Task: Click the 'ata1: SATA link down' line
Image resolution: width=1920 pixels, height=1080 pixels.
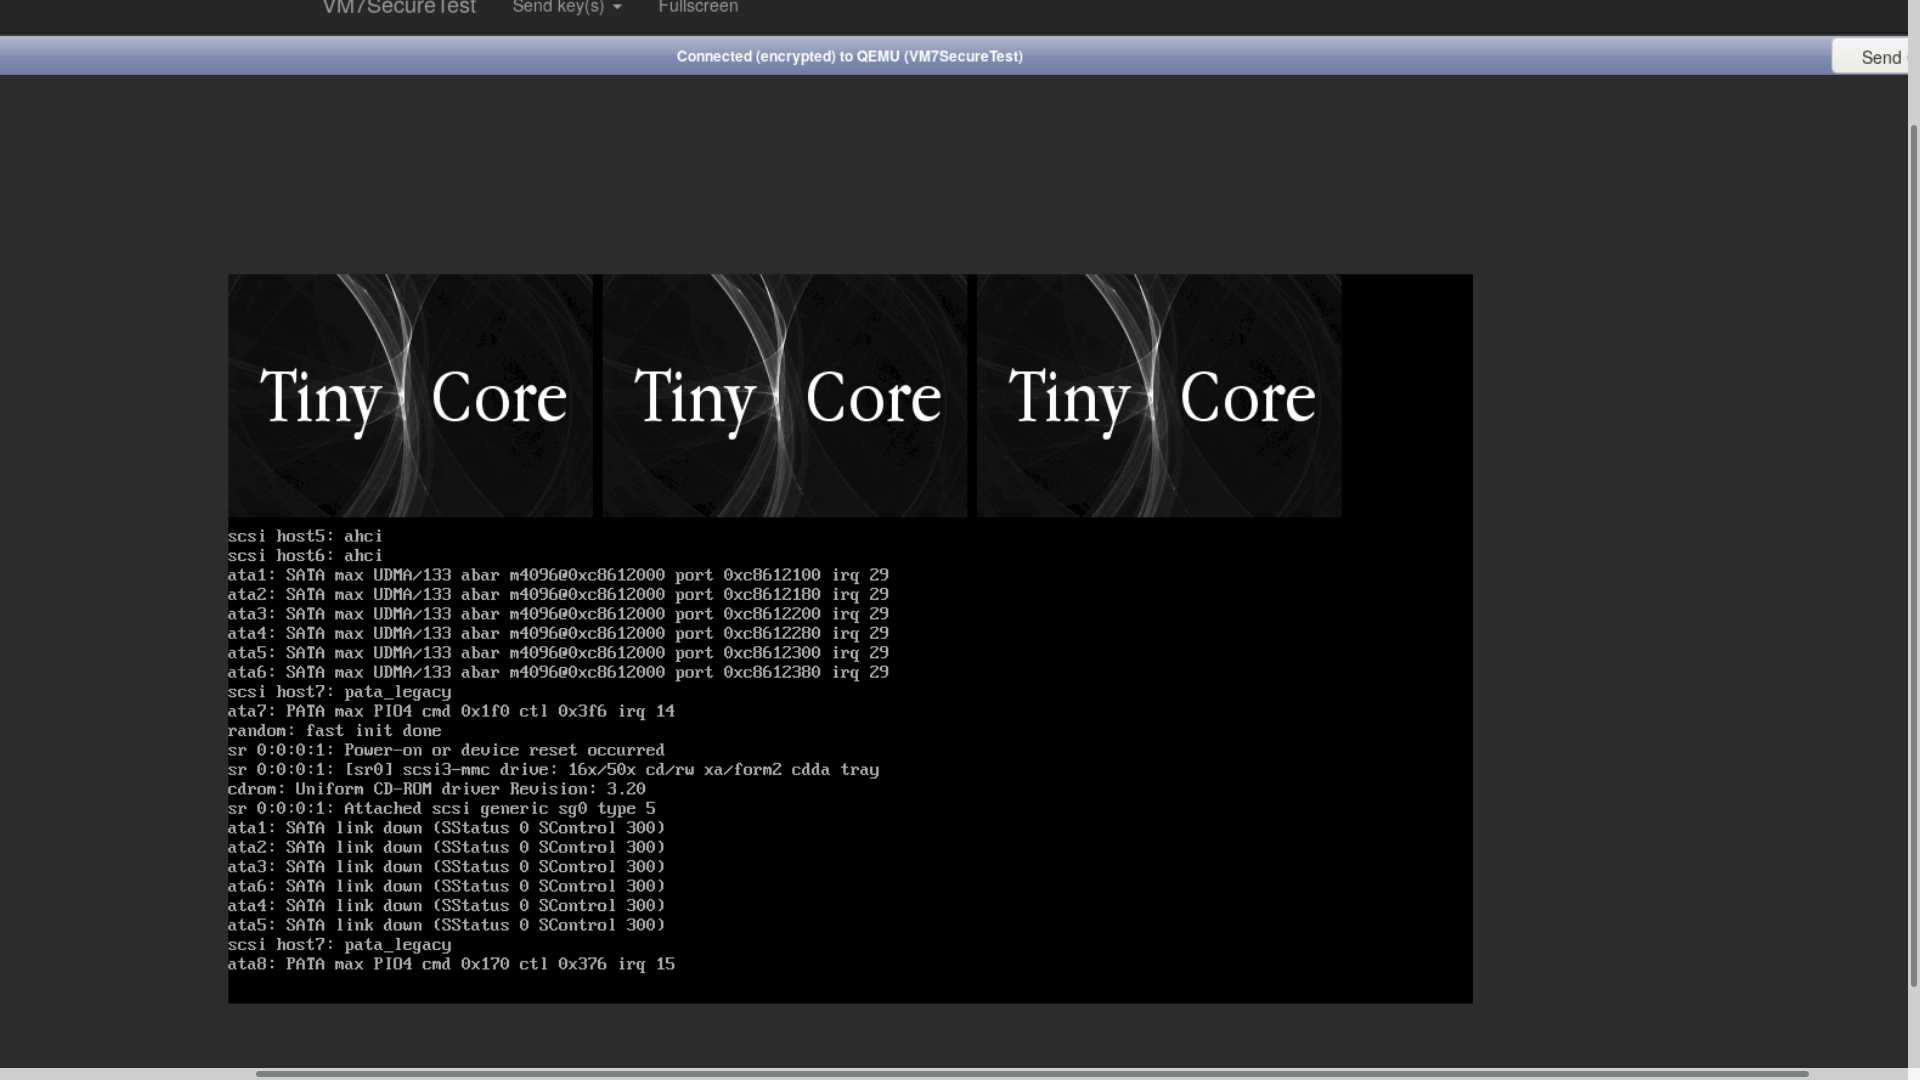Action: pos(446,828)
